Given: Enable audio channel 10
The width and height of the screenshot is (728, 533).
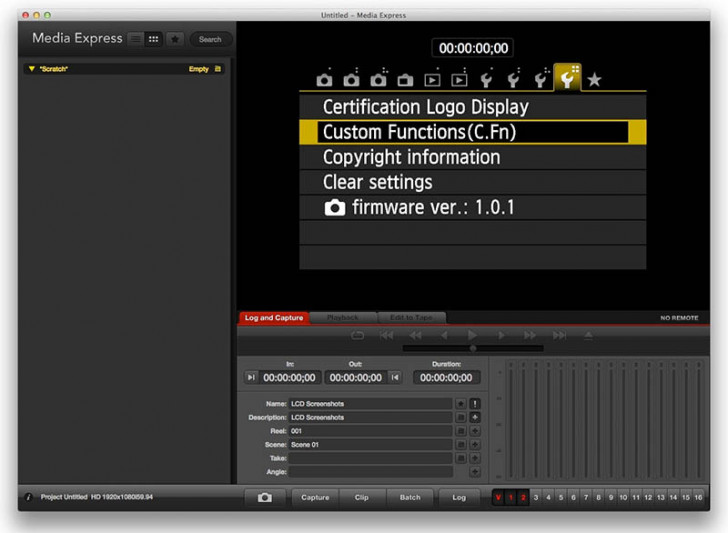Looking at the screenshot, I should coord(624,497).
